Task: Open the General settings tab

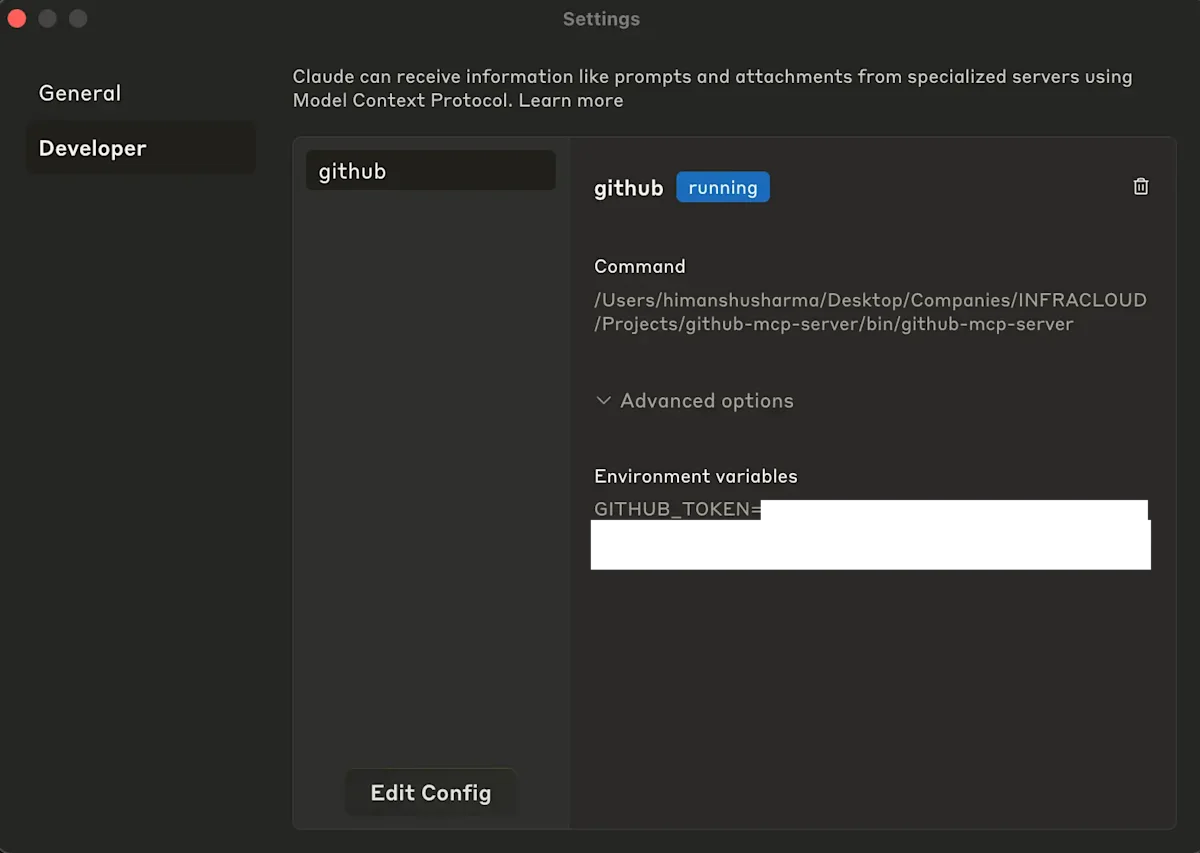Action: 80,93
